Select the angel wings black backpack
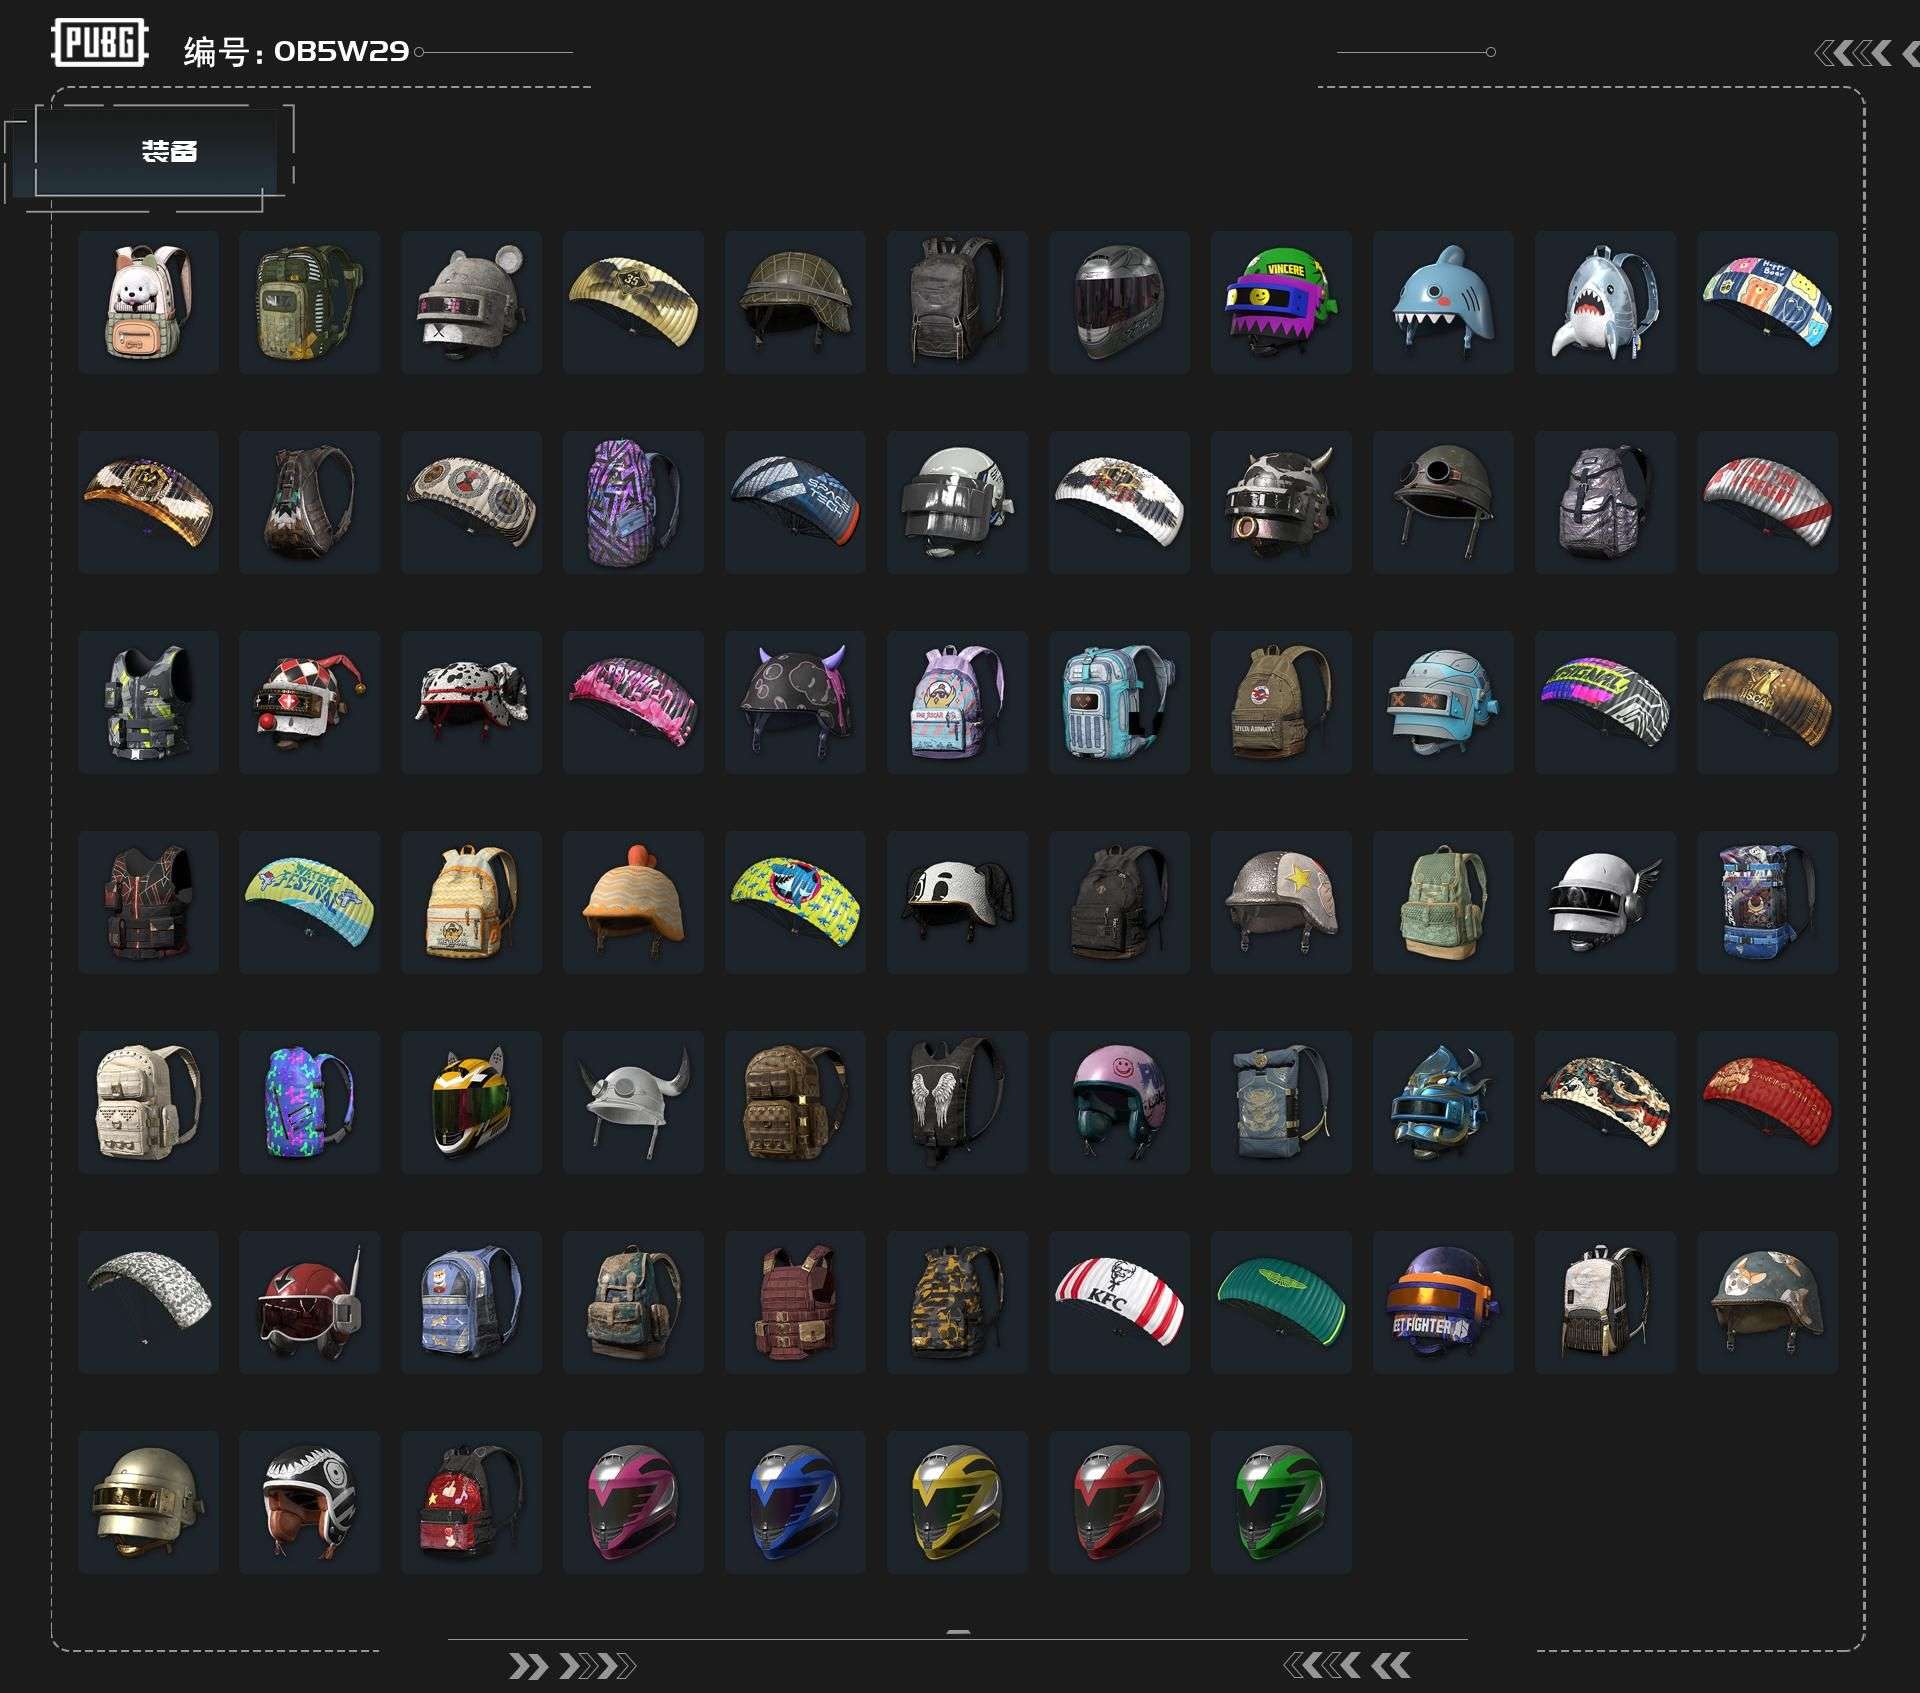This screenshot has width=1920, height=1693. [957, 1101]
